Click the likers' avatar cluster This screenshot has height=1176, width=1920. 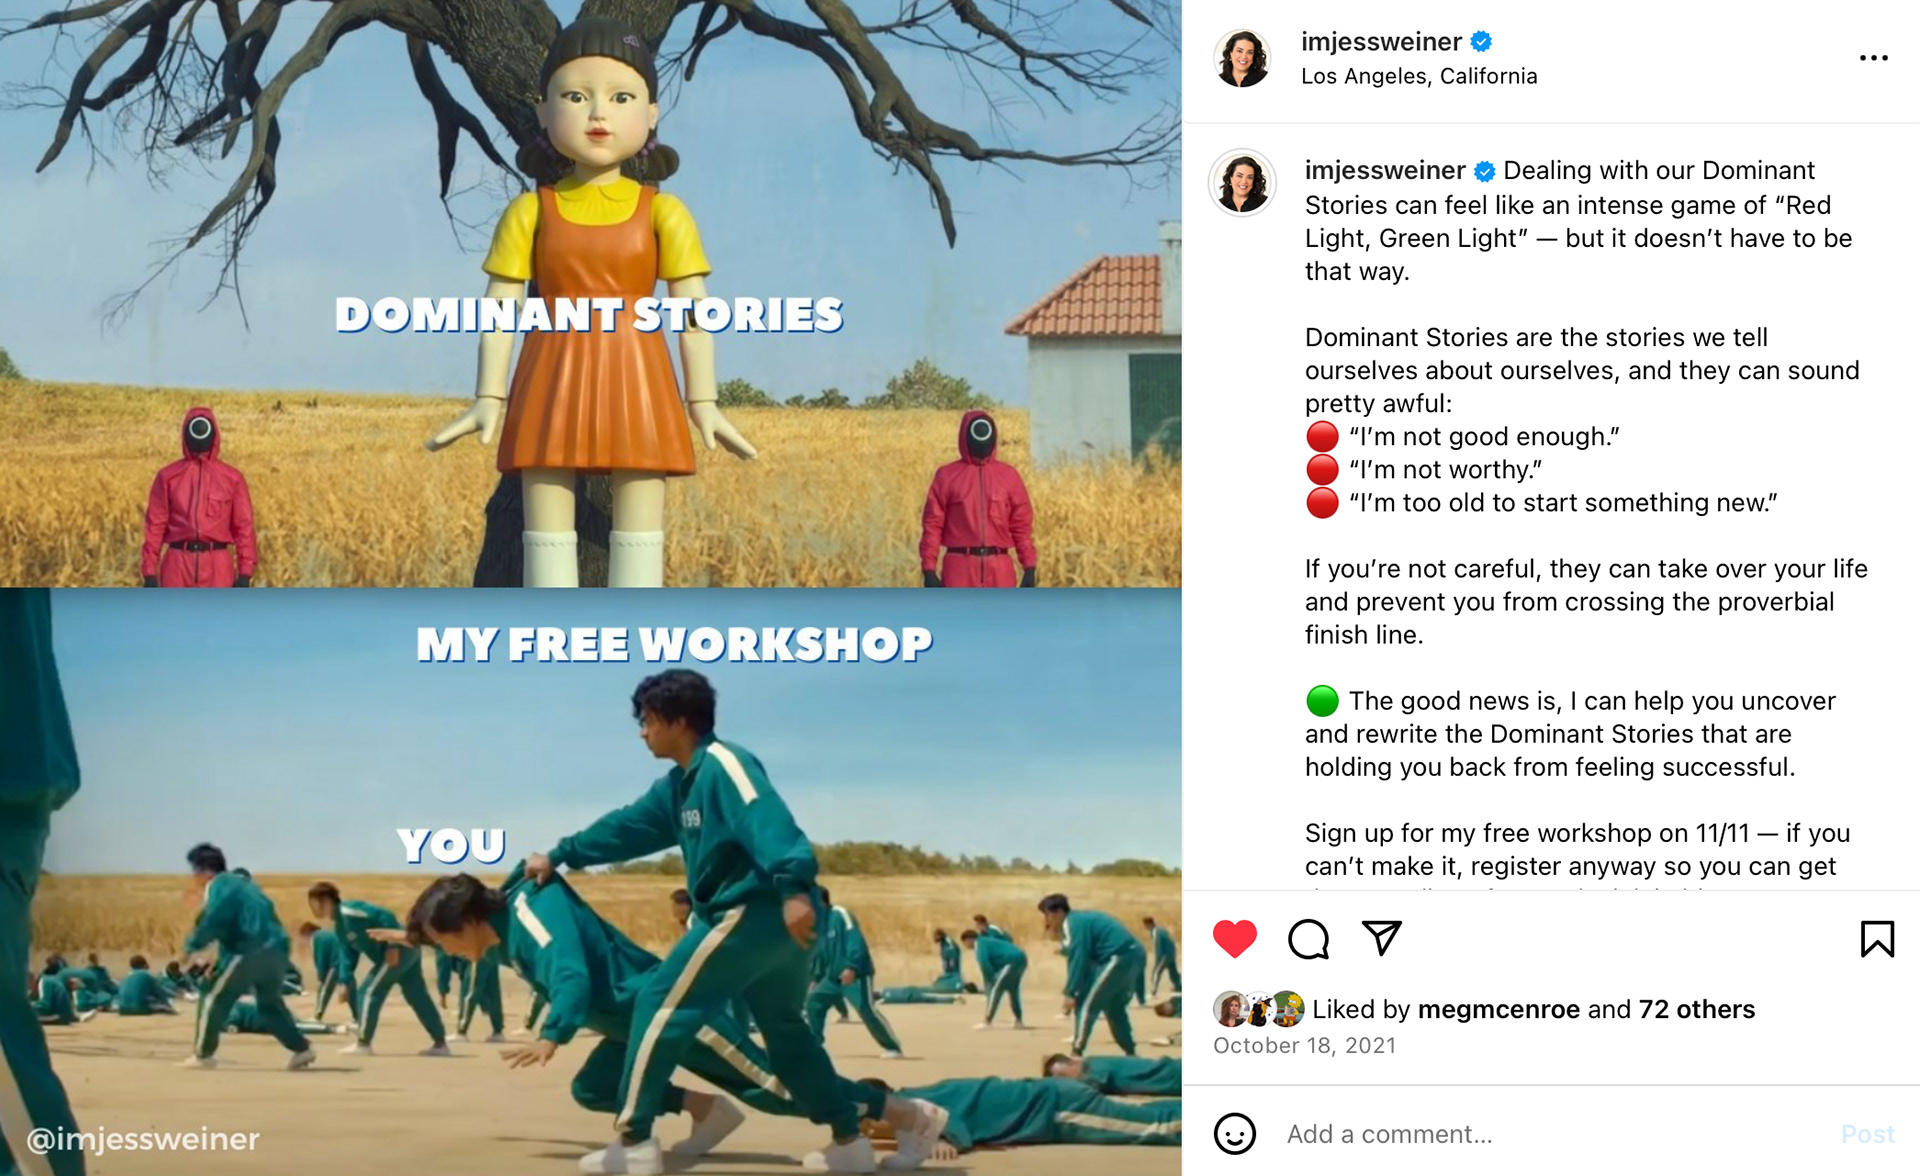[1258, 1009]
